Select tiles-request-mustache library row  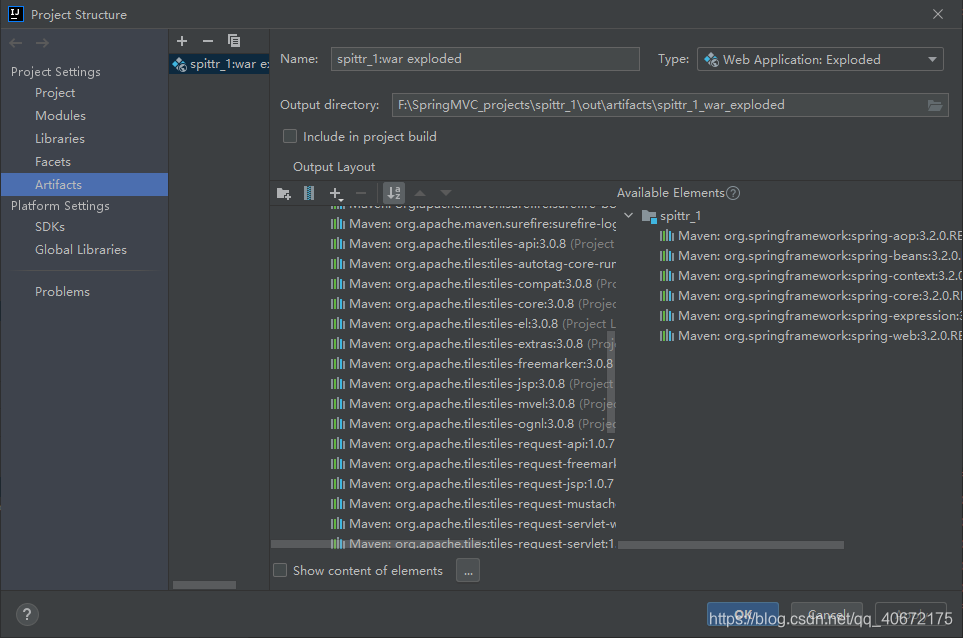pos(473,504)
